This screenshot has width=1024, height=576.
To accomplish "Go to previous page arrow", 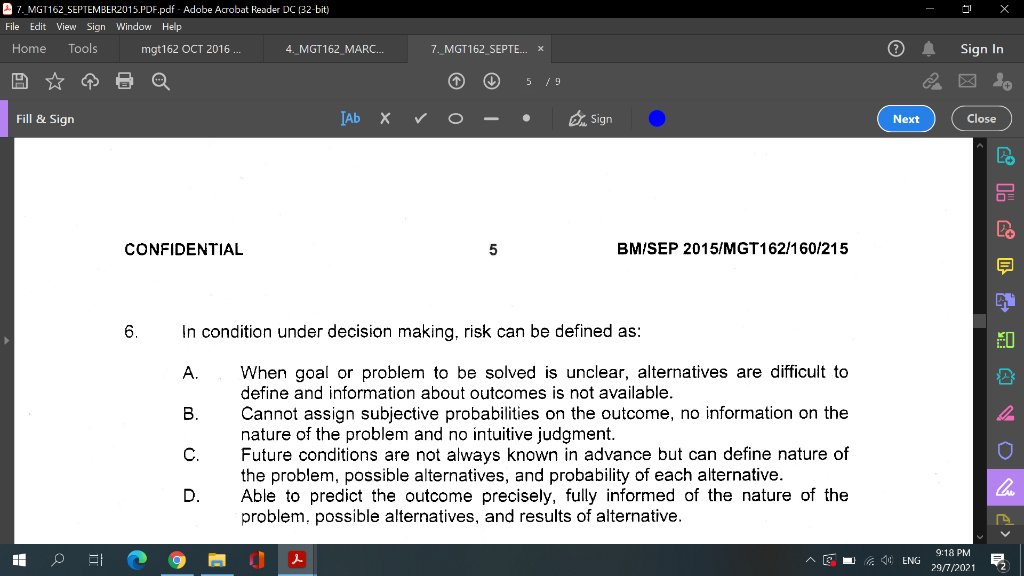I will (x=456, y=81).
